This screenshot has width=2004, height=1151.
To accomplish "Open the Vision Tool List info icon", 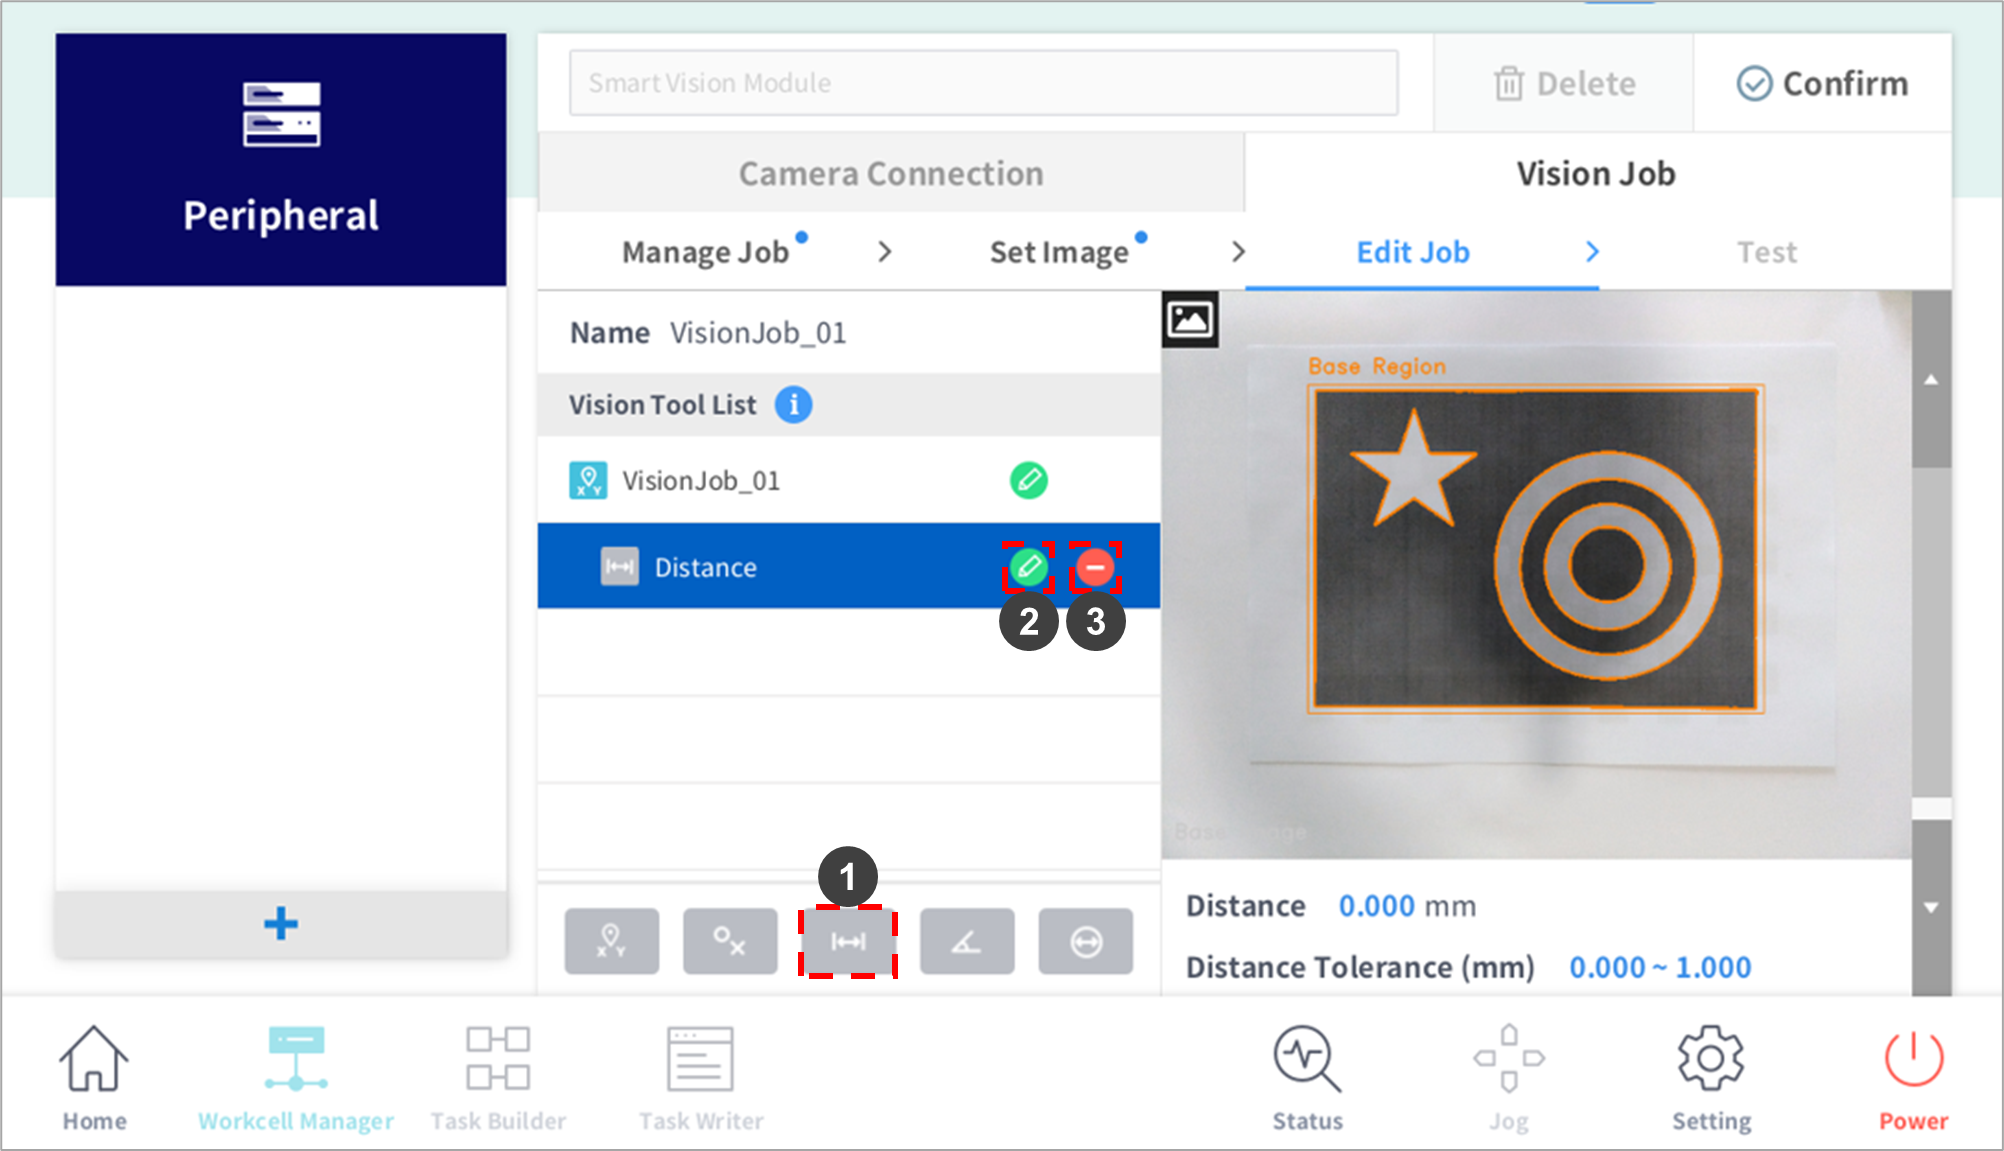I will point(794,405).
